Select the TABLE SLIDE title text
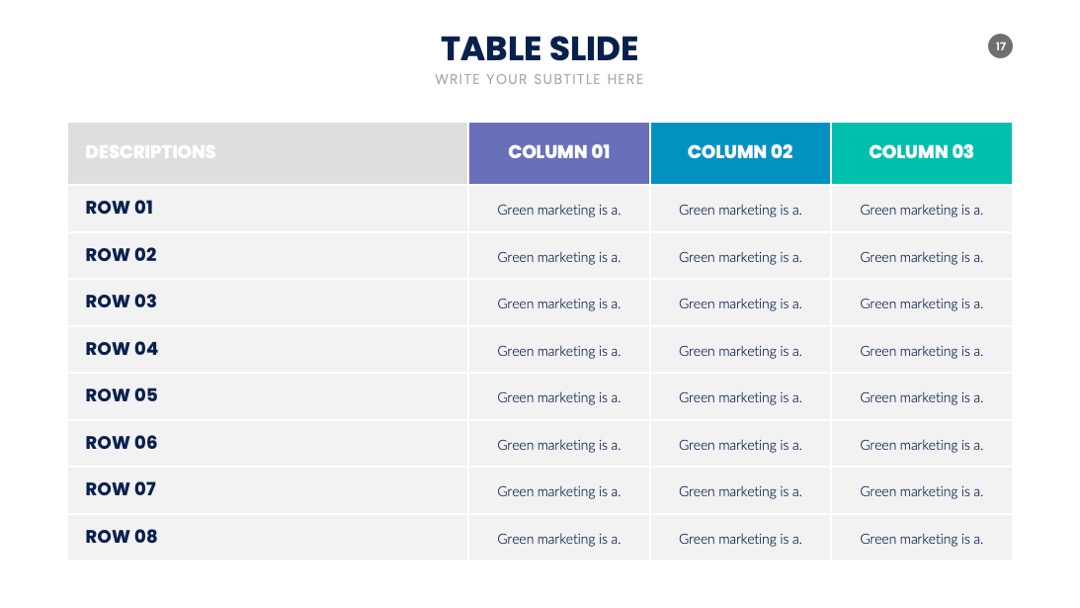 pyautogui.click(x=539, y=49)
